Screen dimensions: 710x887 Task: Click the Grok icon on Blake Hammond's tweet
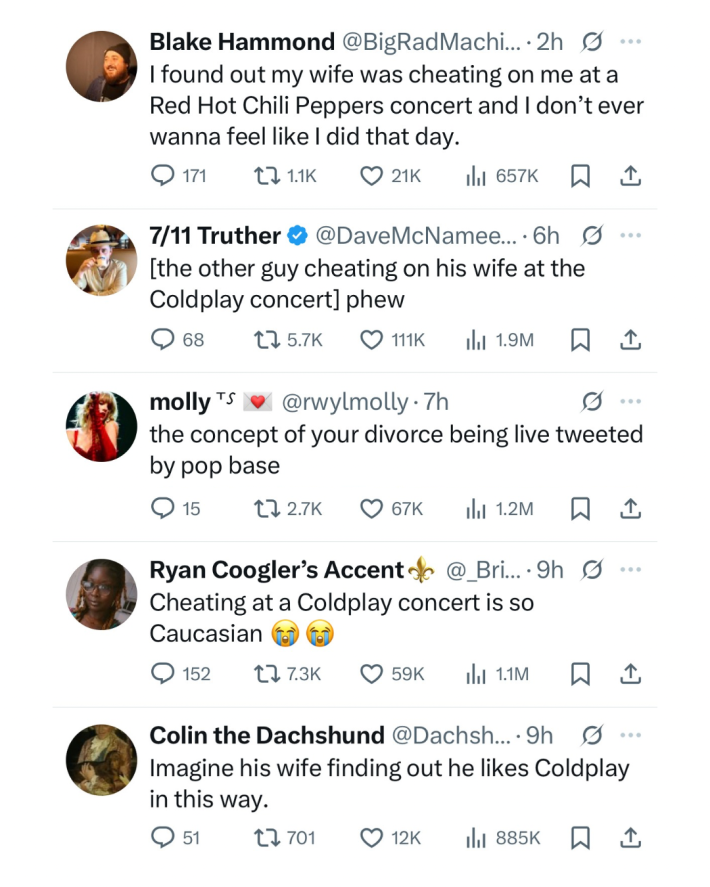pos(592,42)
